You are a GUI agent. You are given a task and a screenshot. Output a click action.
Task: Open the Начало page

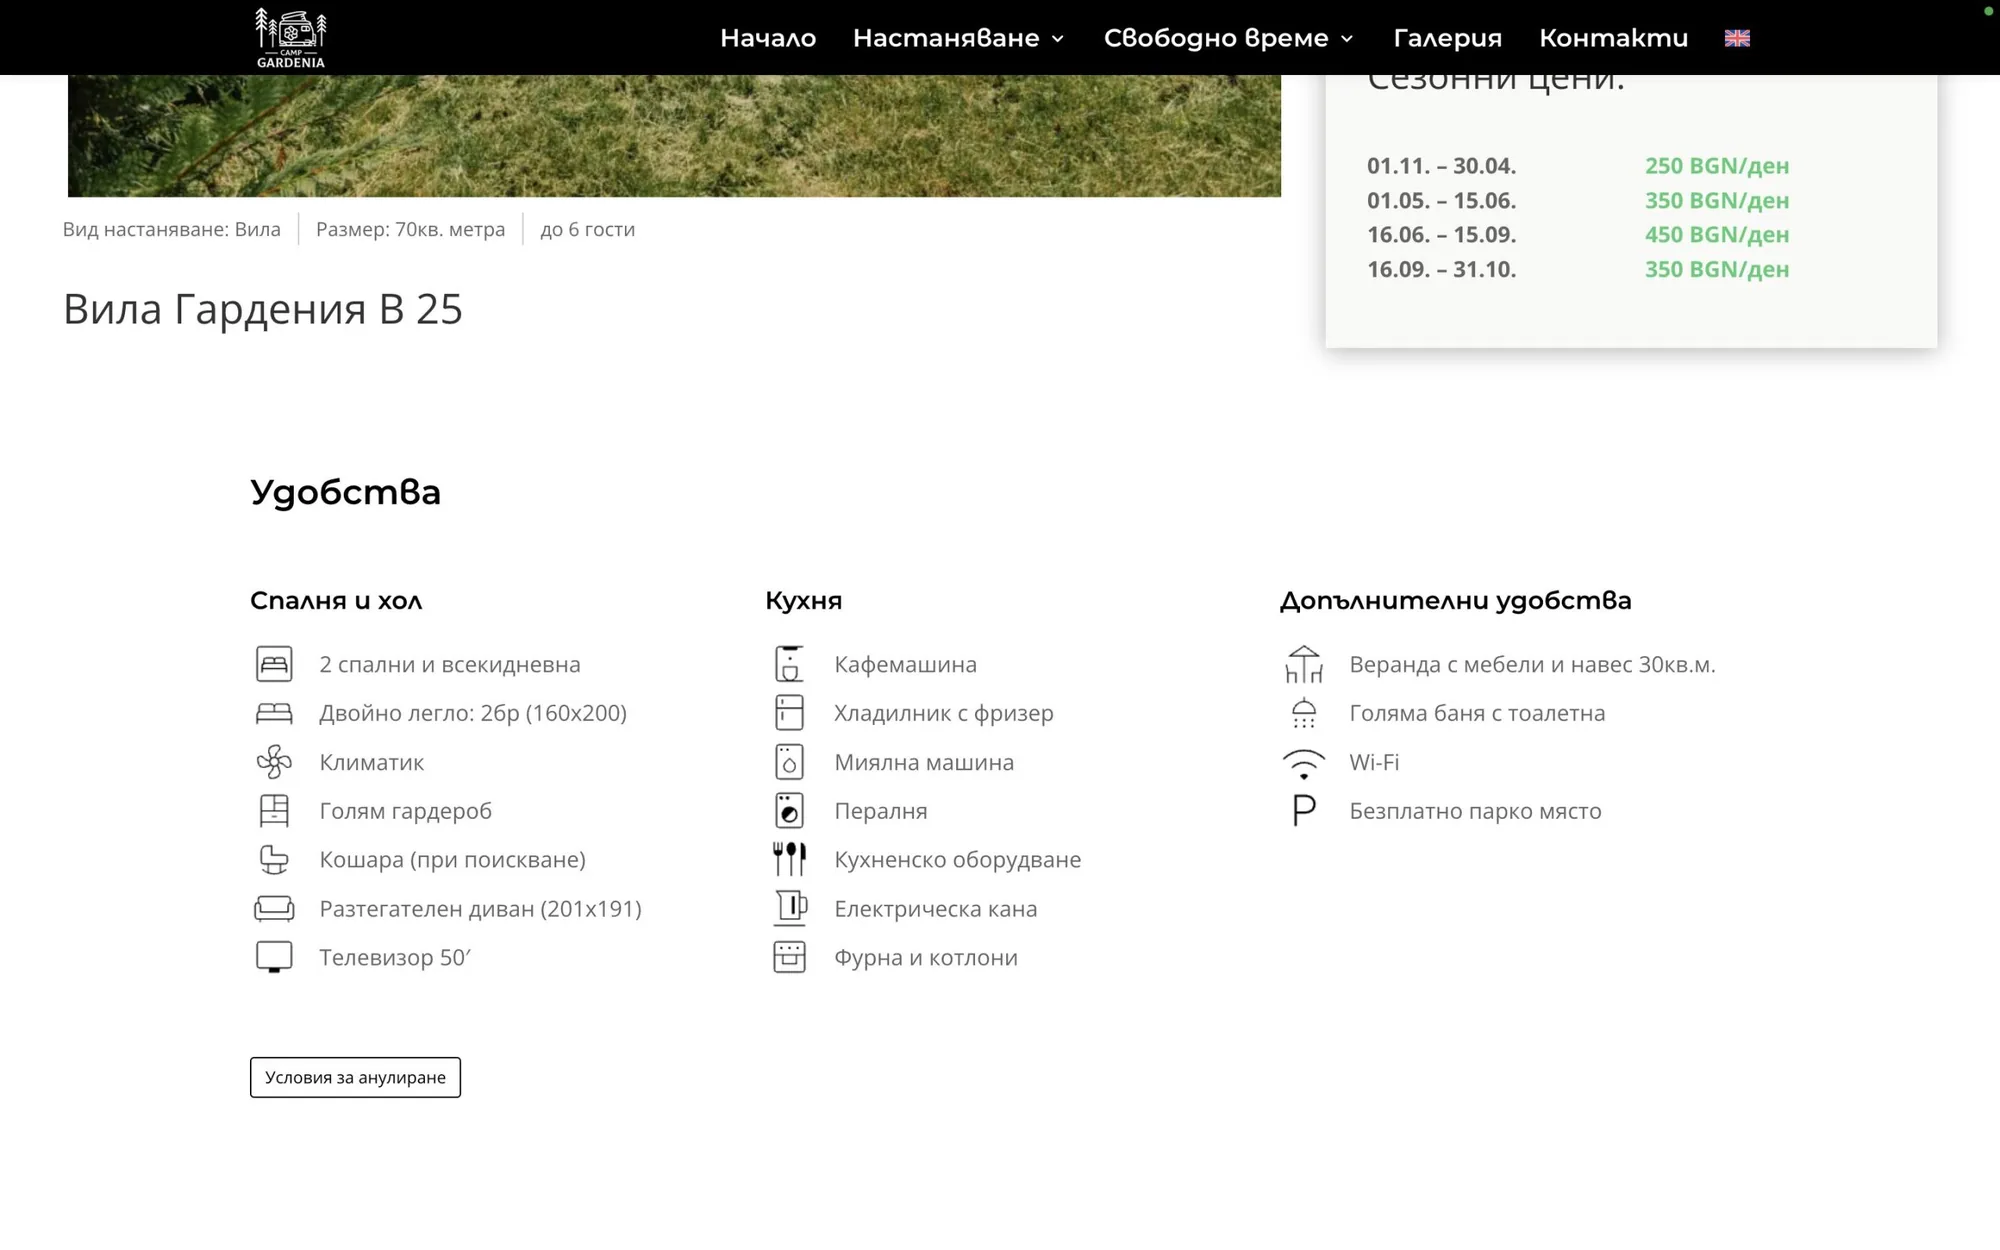click(768, 38)
